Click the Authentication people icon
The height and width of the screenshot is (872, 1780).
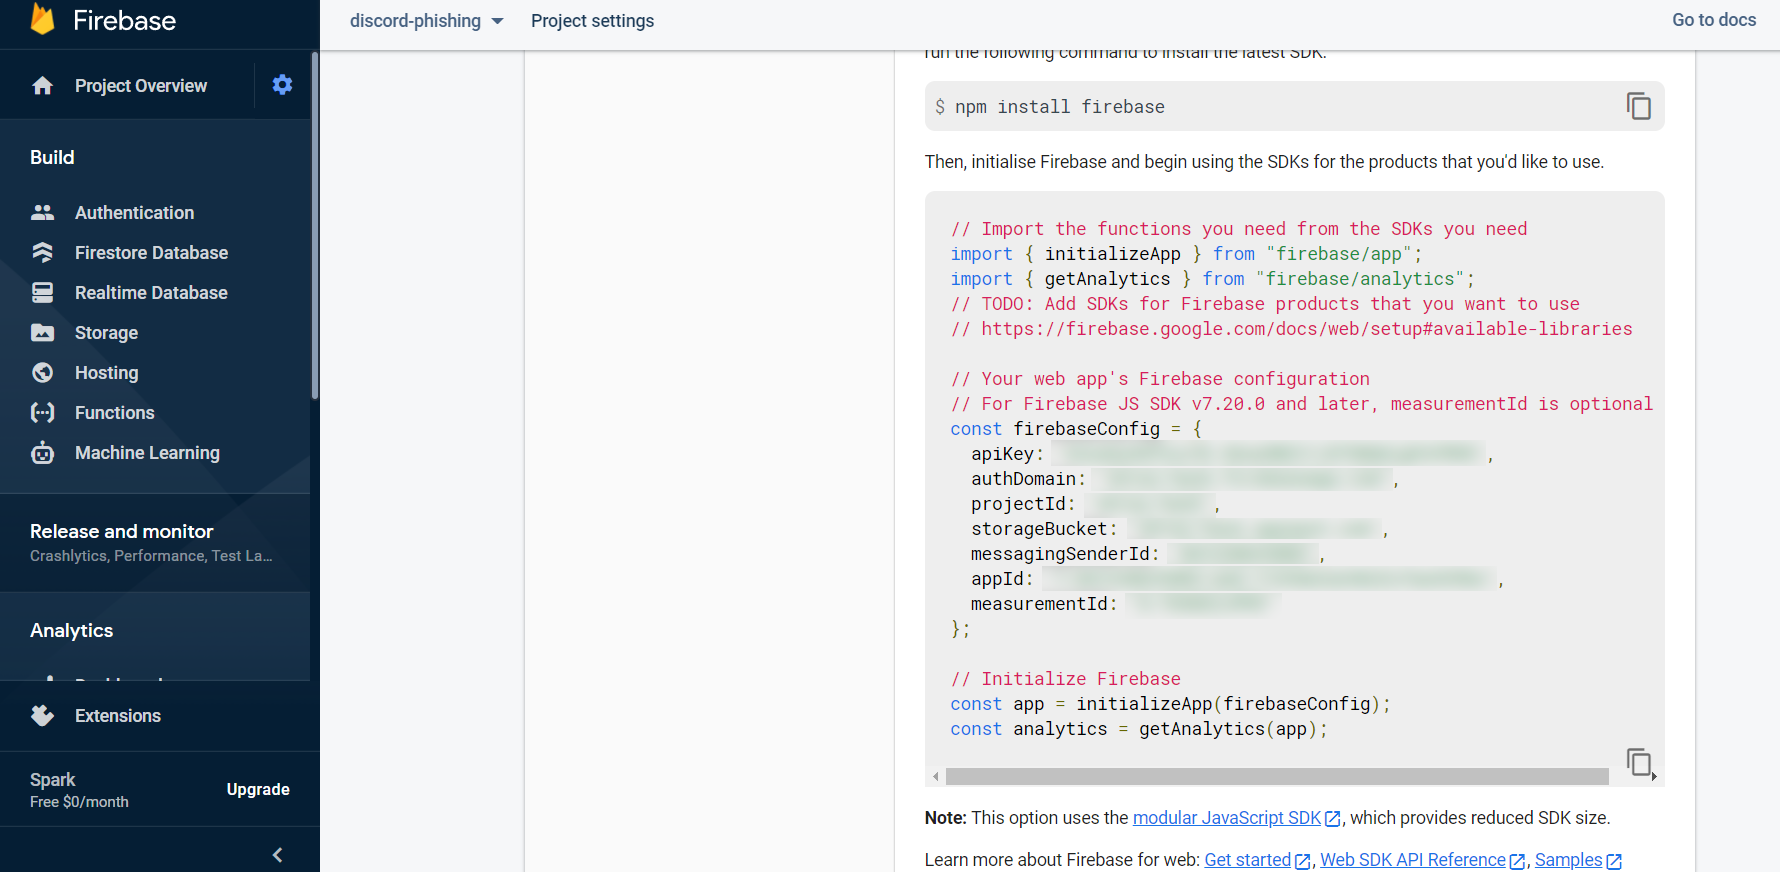point(42,212)
